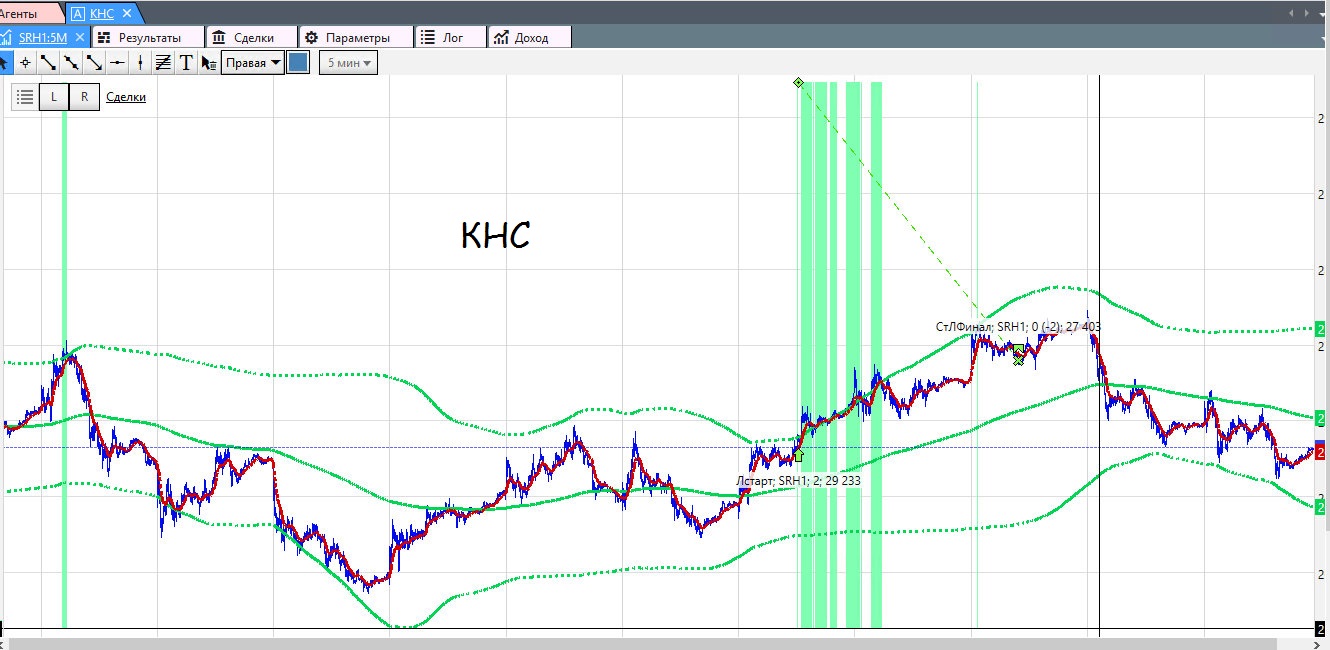Click the Сделки link under toolbar
1330x650 pixels.
[x=126, y=97]
